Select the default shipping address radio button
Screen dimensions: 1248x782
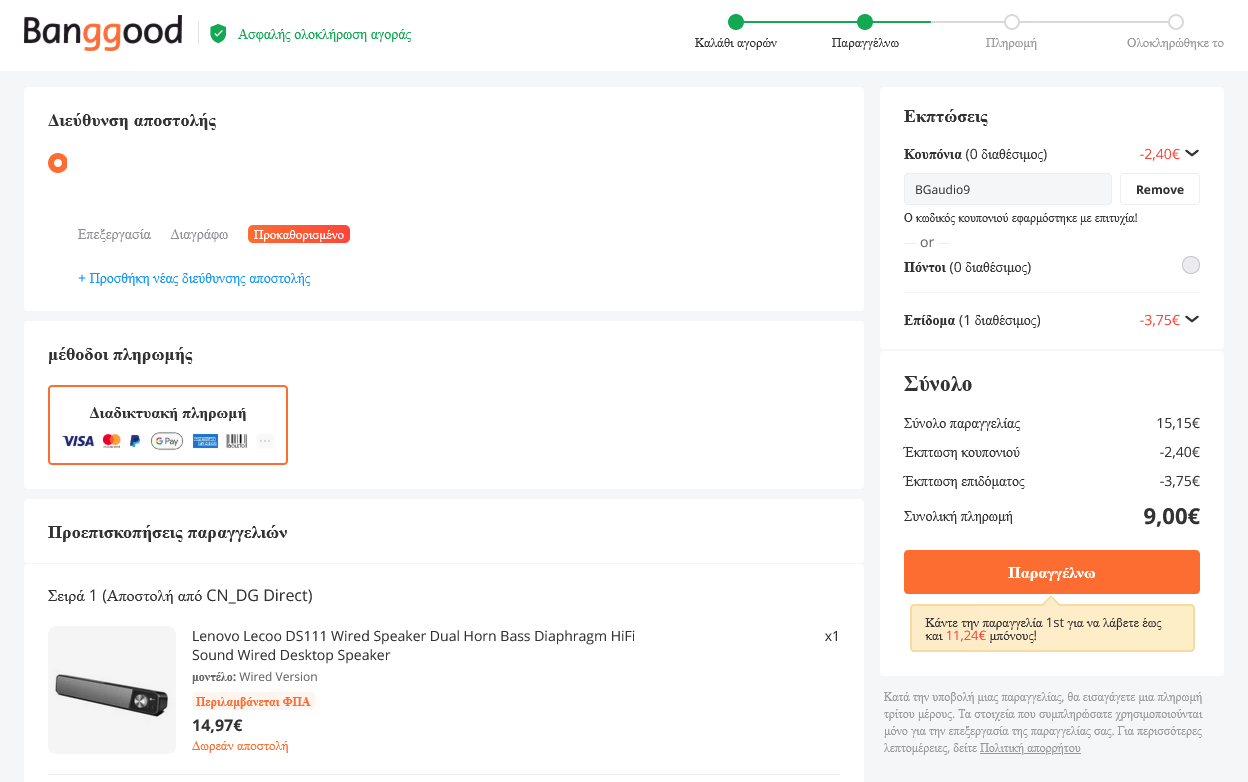coord(58,163)
